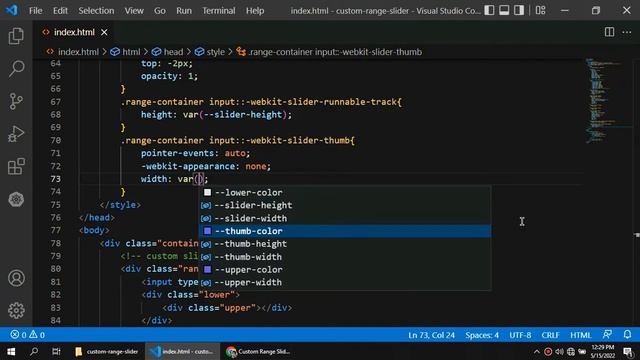This screenshot has width=640, height=360.
Task: Open the feedback icon in status bar
Action: 607,335
